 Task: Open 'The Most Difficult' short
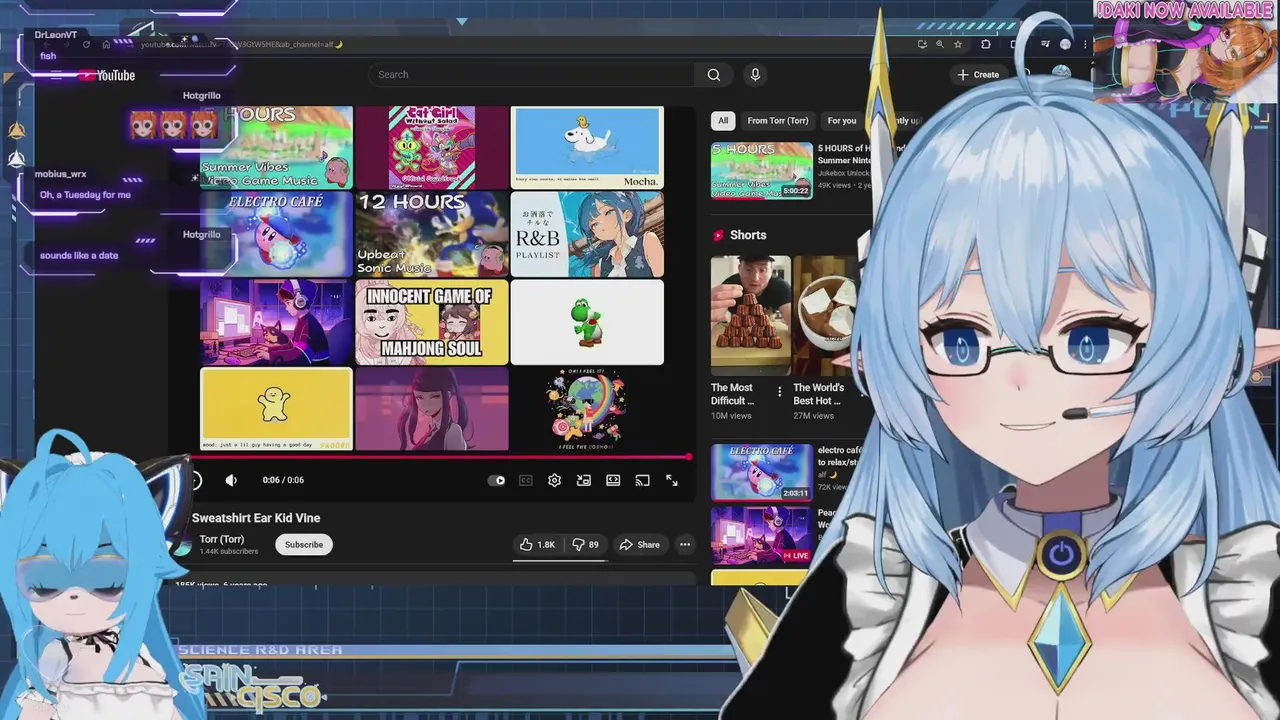(750, 316)
